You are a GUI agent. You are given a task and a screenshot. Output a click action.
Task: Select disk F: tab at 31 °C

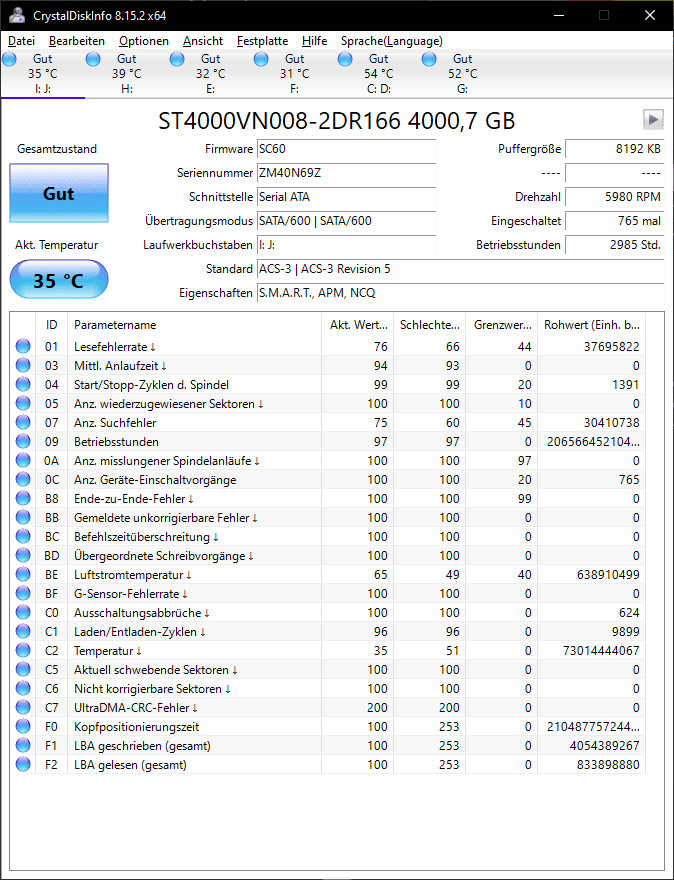(x=295, y=74)
